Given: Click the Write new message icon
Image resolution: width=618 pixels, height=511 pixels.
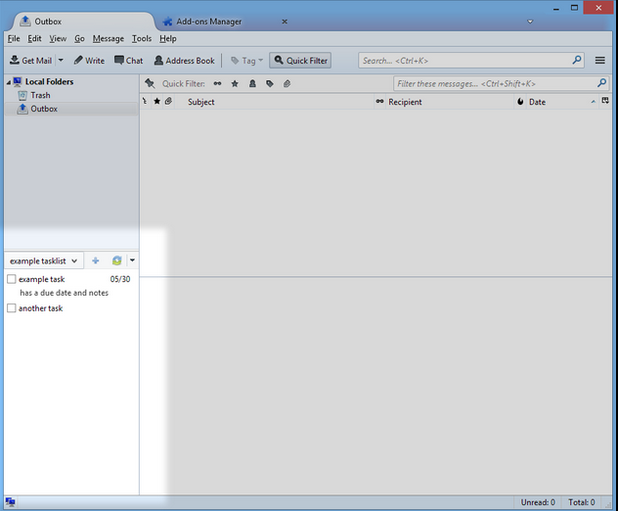Looking at the screenshot, I should coord(89,61).
